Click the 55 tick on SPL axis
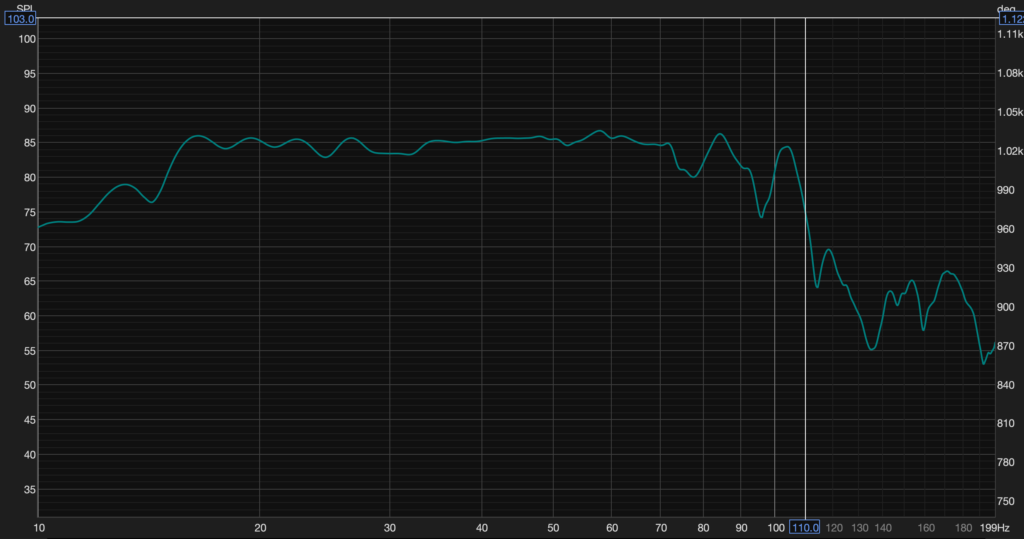 pyautogui.click(x=29, y=351)
